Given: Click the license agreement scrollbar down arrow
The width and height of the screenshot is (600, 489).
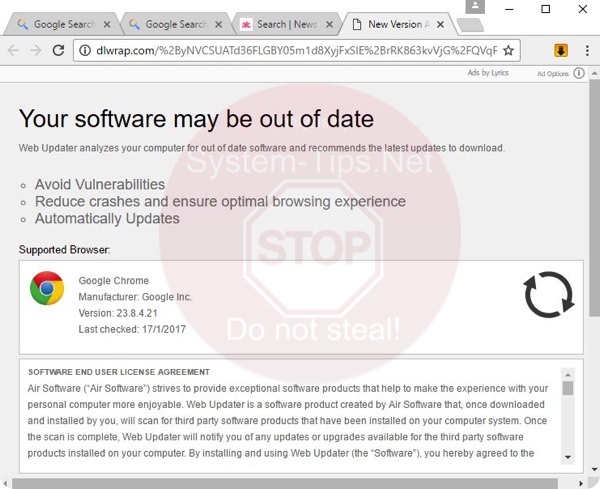Looking at the screenshot, I should [568, 457].
